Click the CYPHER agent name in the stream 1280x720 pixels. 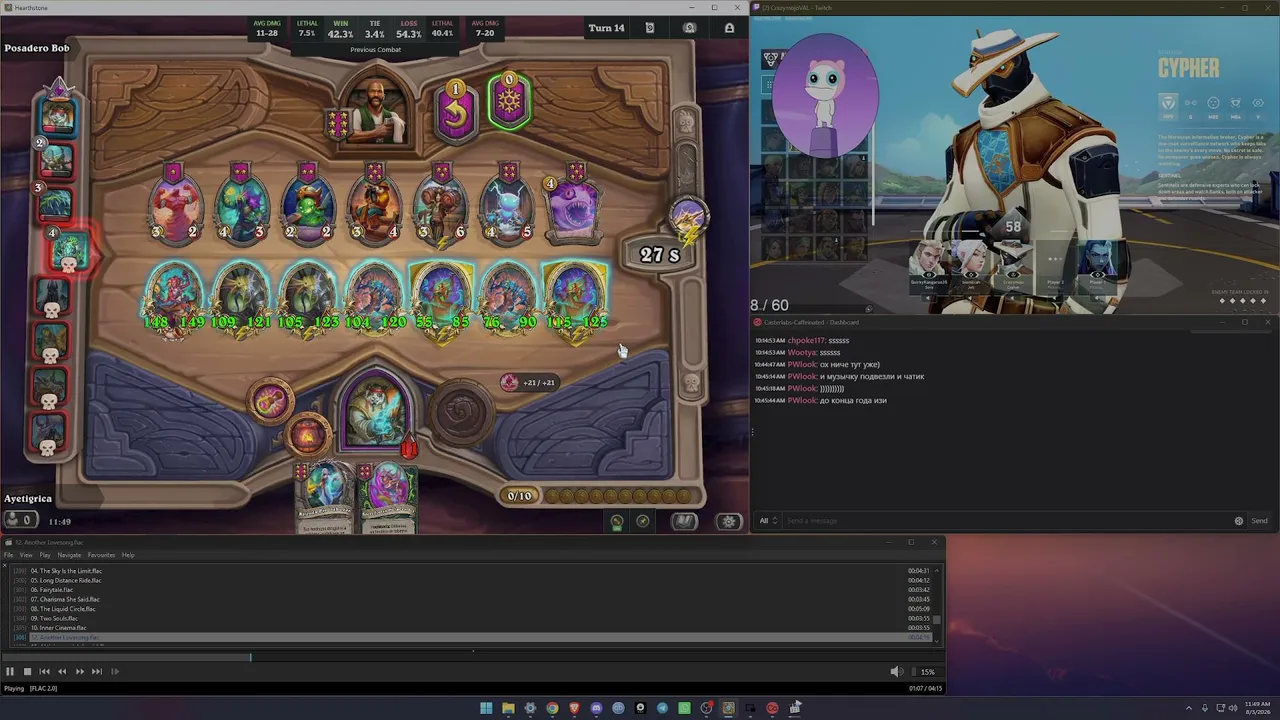1188,68
